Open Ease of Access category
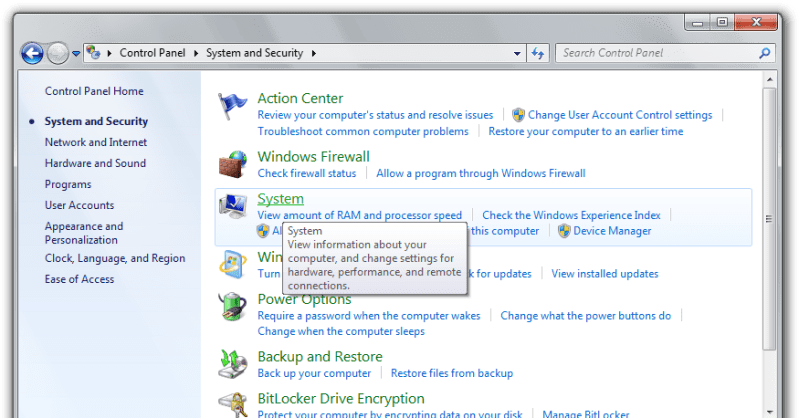Screen dimensions: 799x418 tap(79, 279)
